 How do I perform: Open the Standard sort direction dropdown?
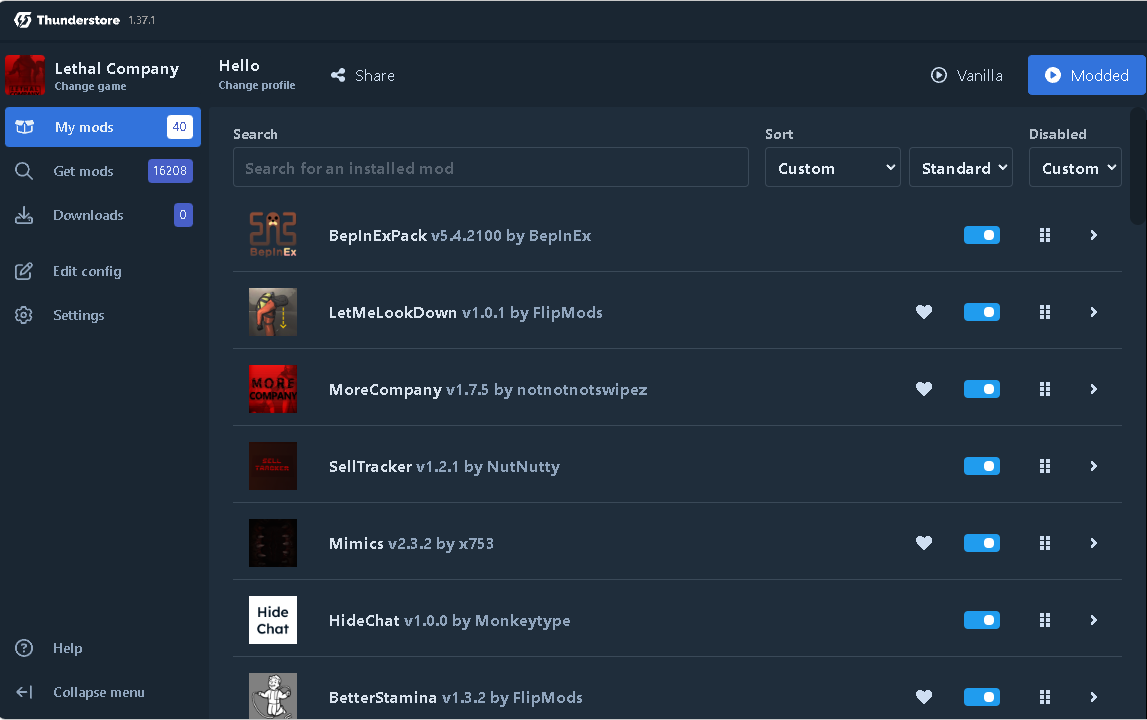[960, 168]
